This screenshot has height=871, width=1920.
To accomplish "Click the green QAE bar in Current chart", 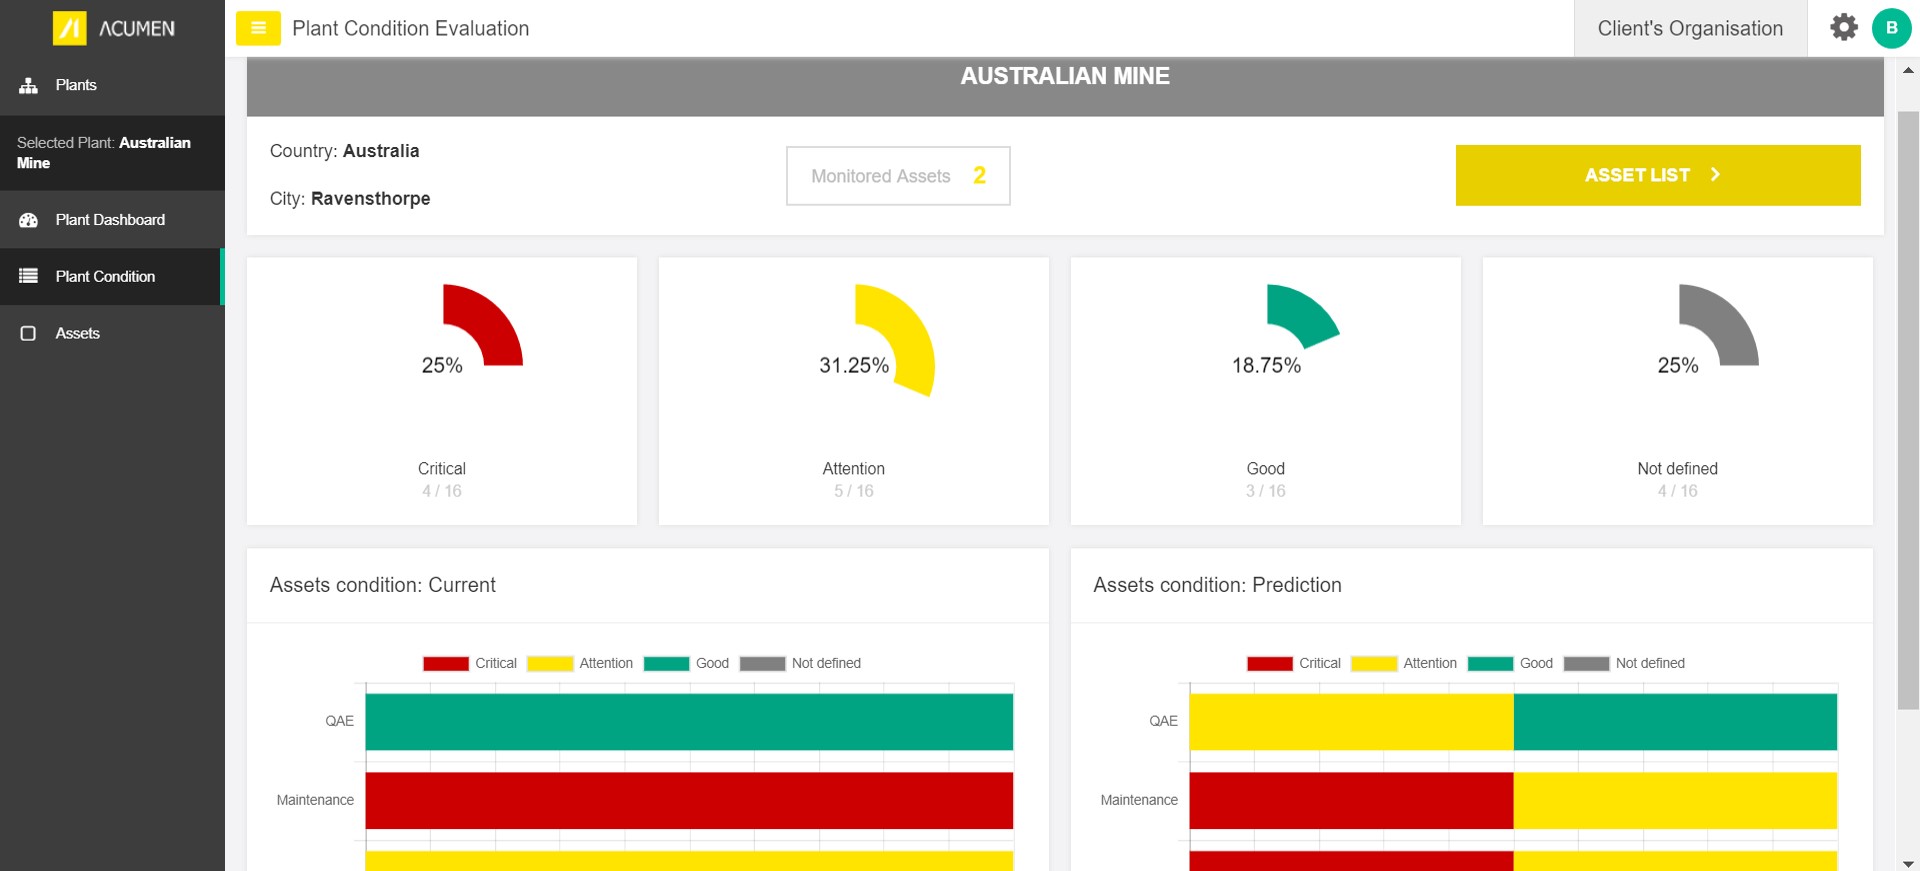I will [689, 722].
